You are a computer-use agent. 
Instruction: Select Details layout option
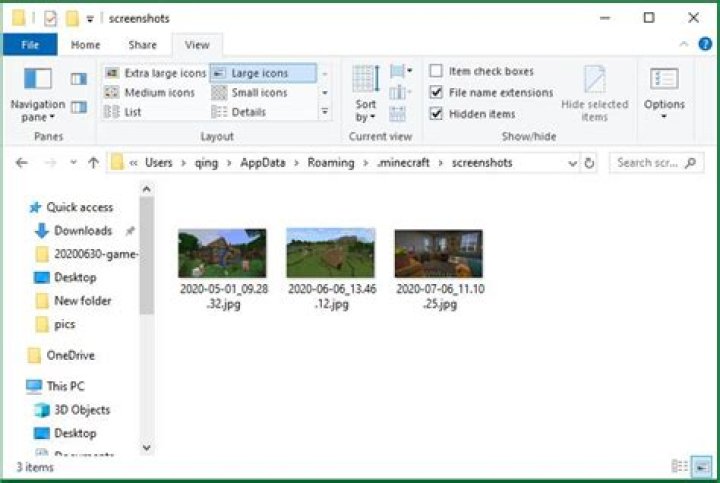(239, 112)
